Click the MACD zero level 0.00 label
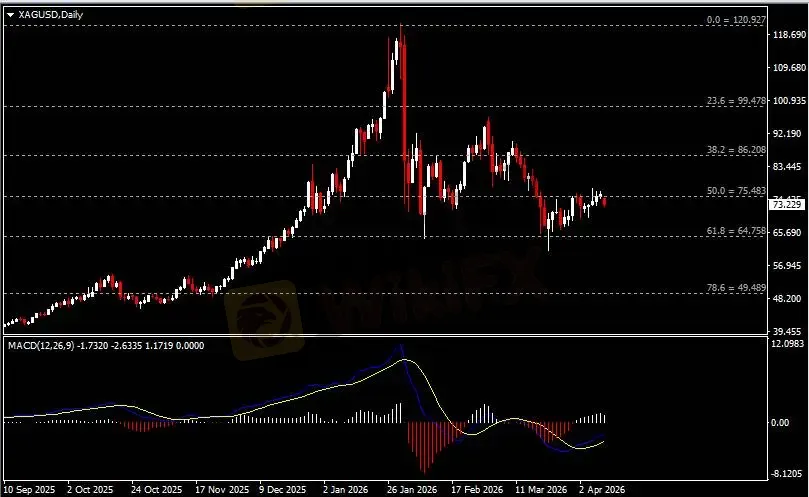 click(780, 423)
